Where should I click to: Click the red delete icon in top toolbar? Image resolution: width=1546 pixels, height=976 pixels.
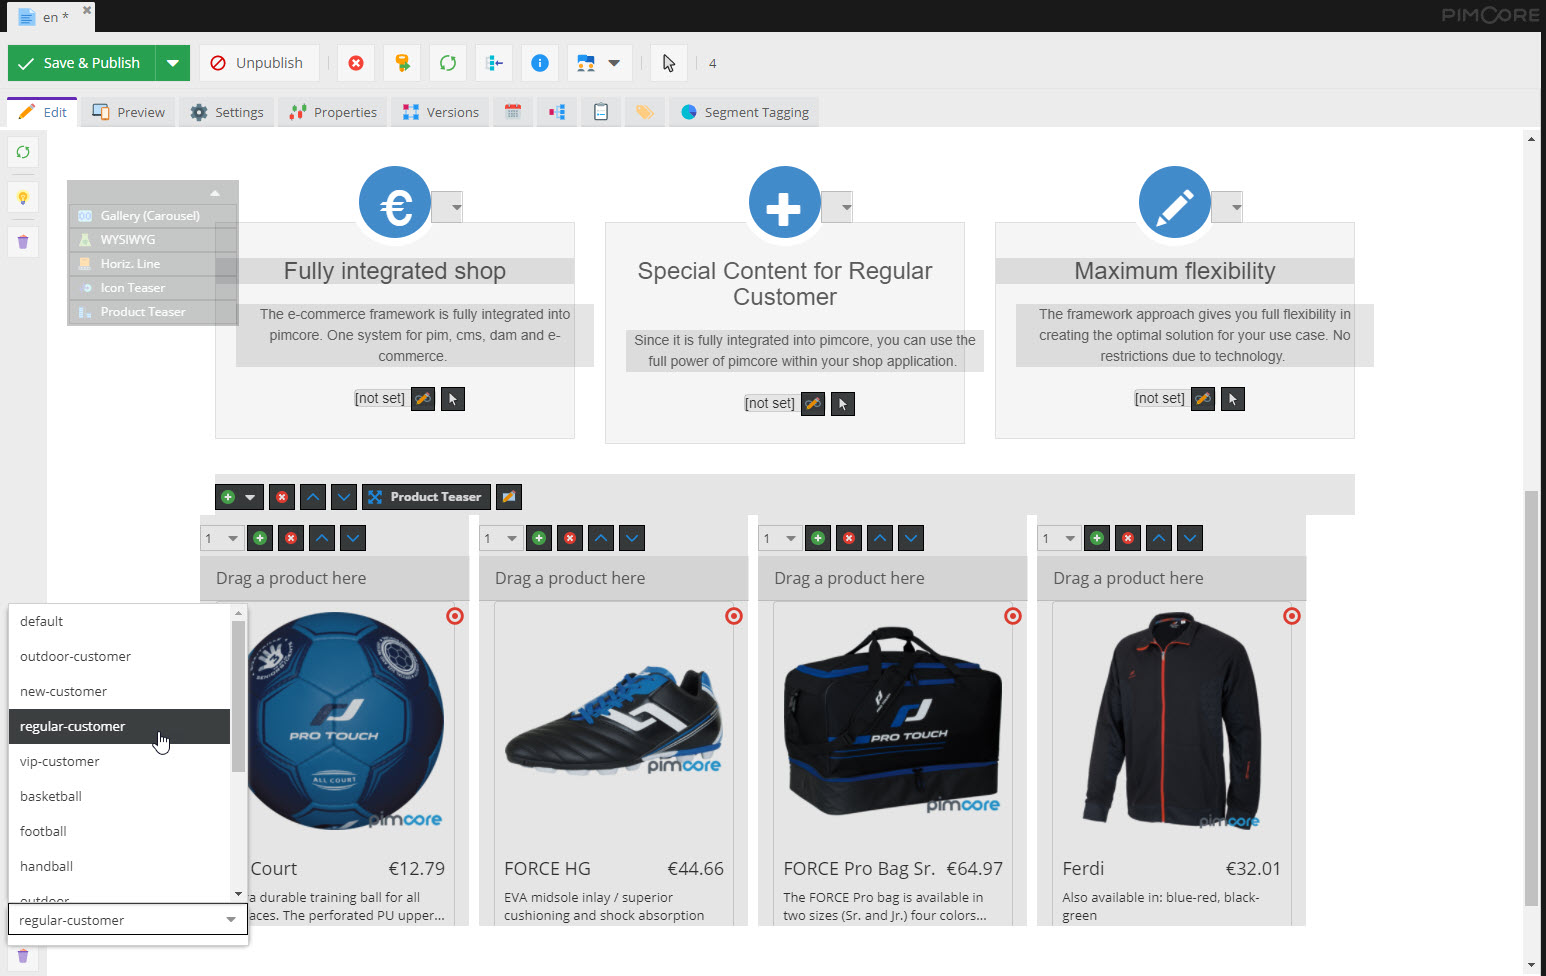click(356, 63)
